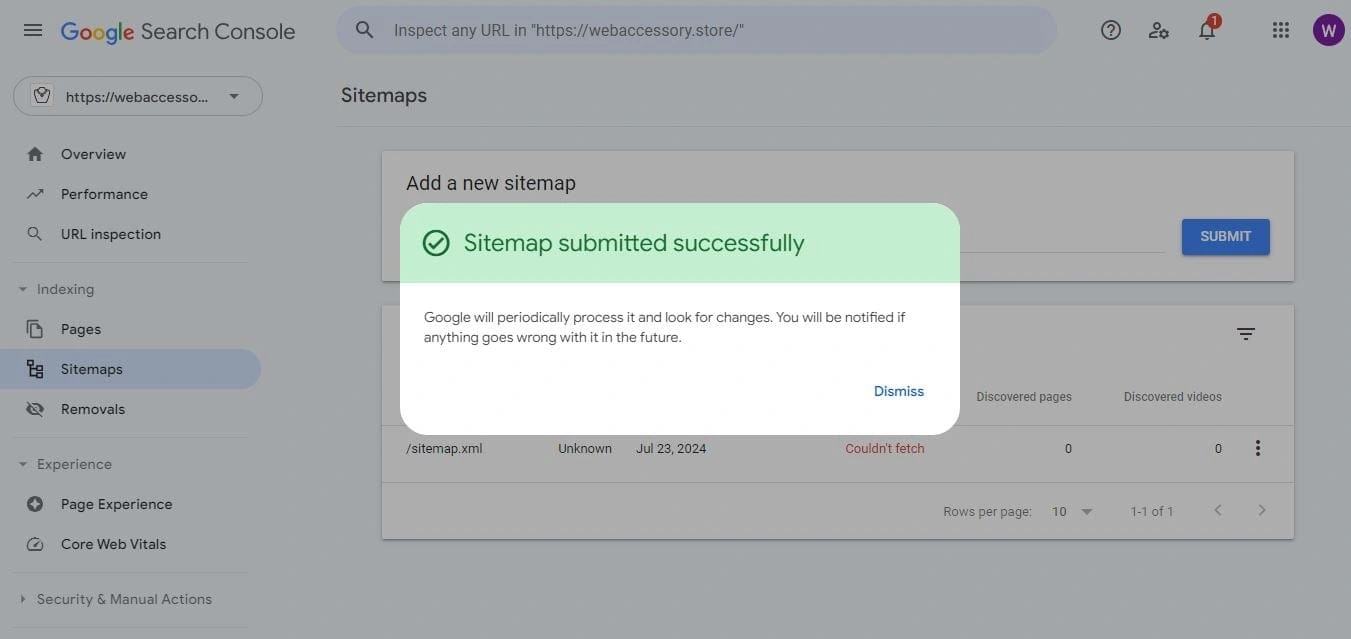Screen dimensions: 1351x639
Task: Open the rows per page dropdown
Action: point(1072,511)
